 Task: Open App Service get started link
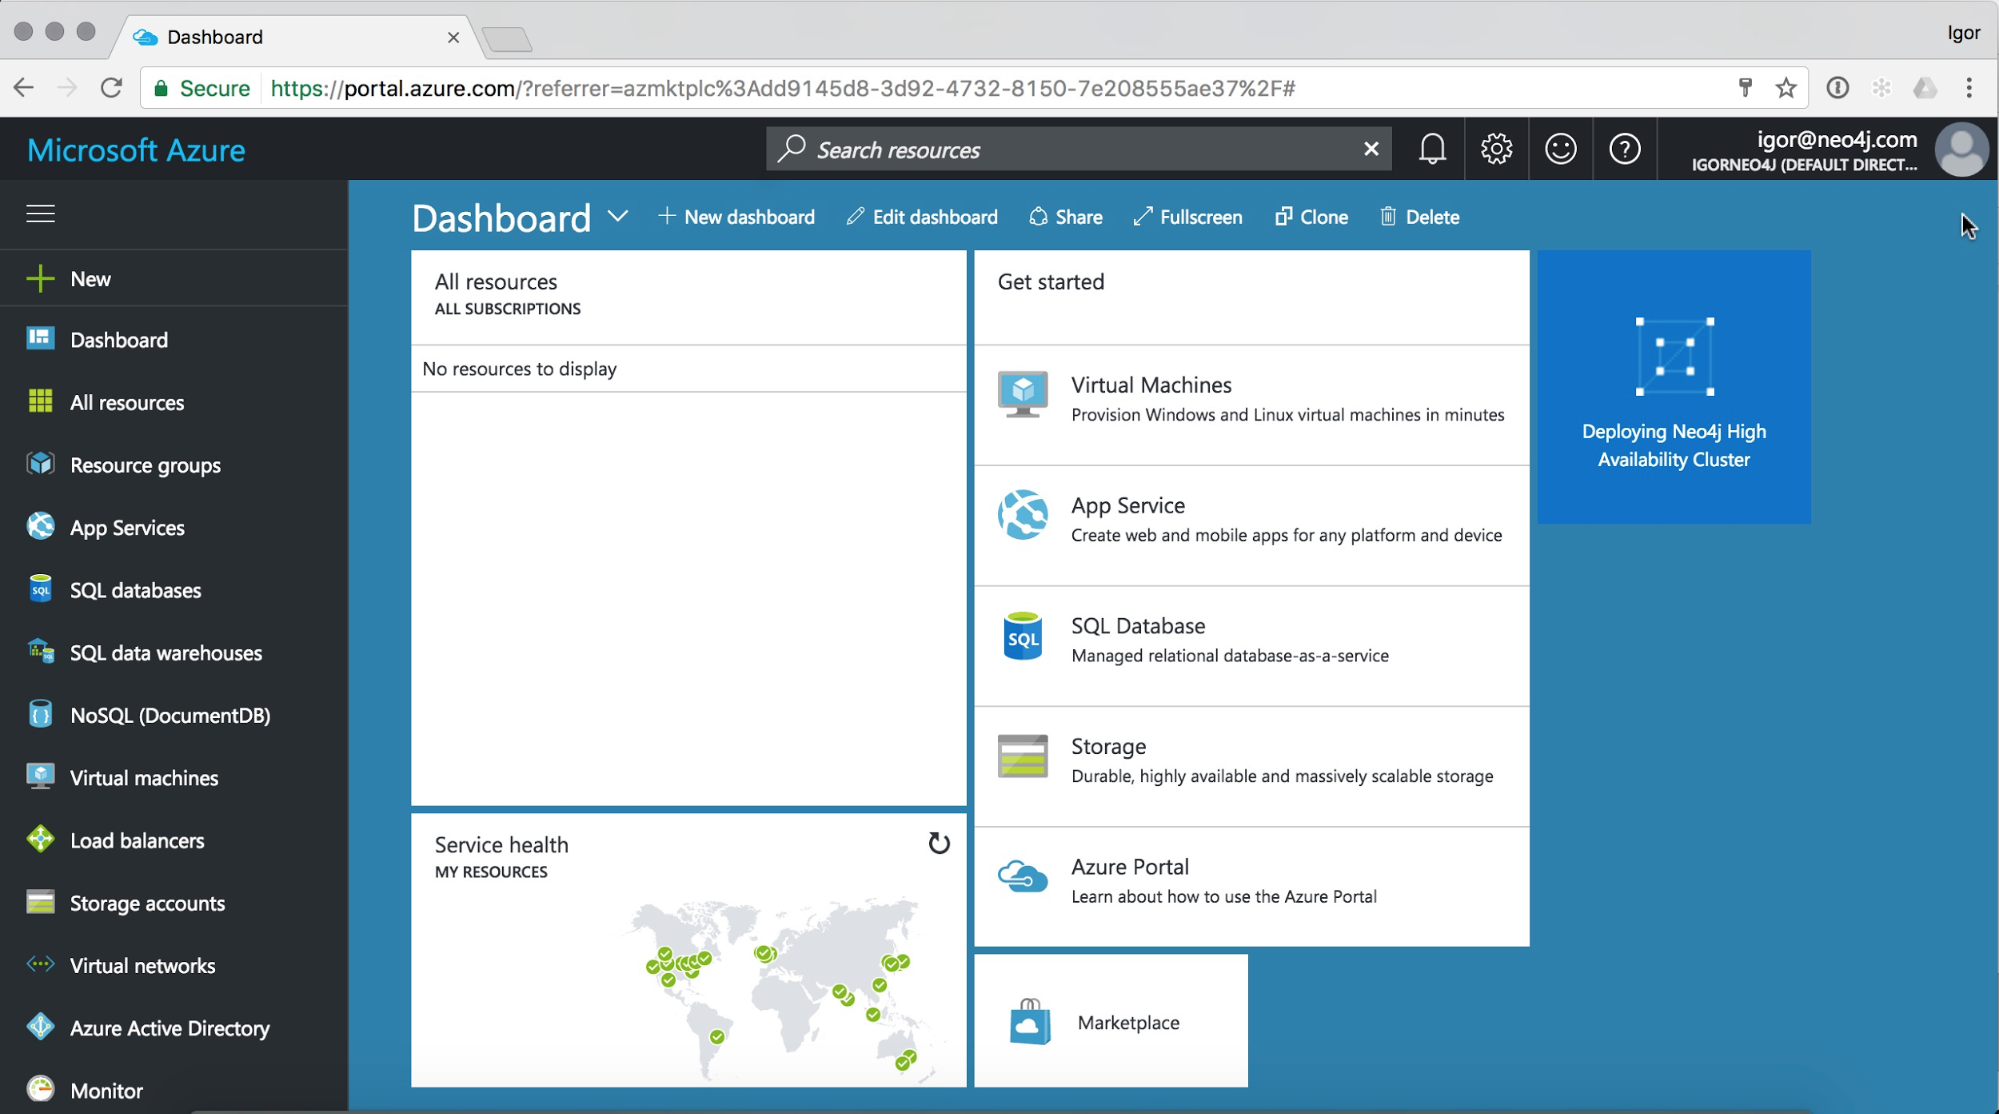[1251, 526]
